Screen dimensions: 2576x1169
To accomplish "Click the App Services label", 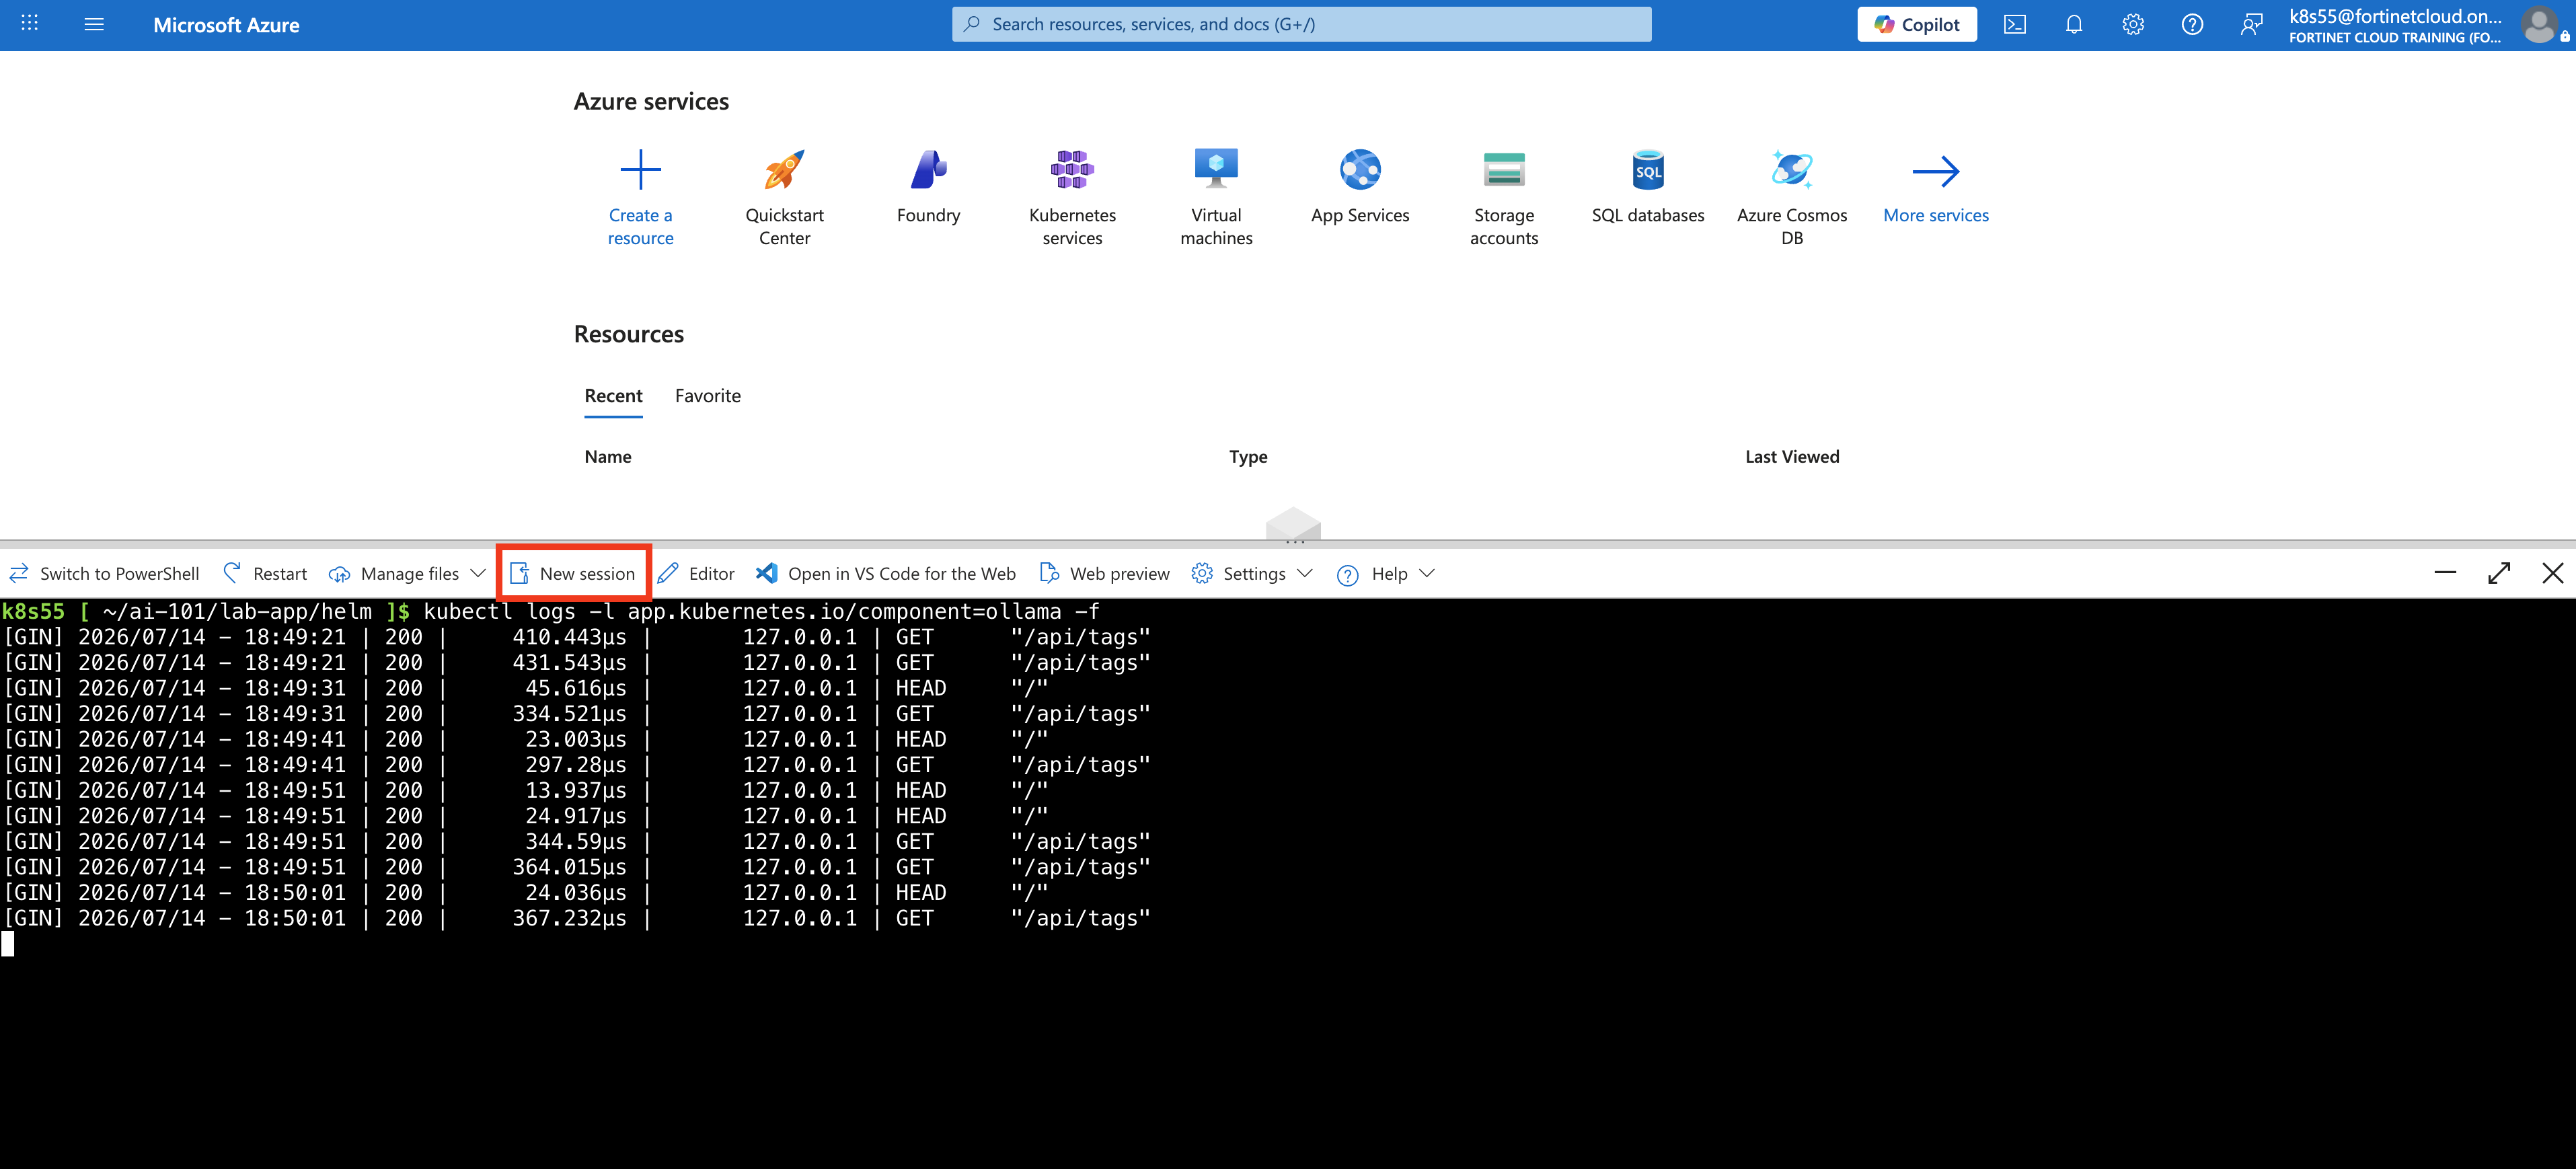I will click(x=1360, y=216).
